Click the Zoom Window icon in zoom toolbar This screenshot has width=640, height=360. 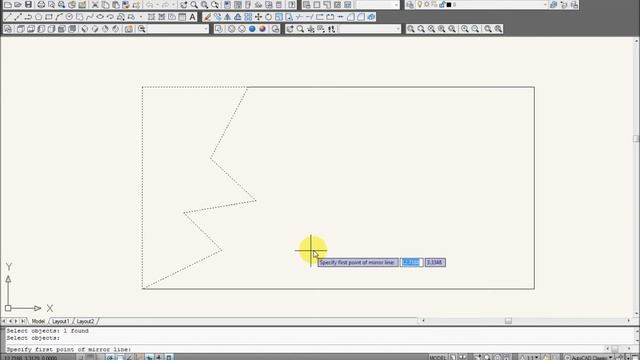pos(411,29)
